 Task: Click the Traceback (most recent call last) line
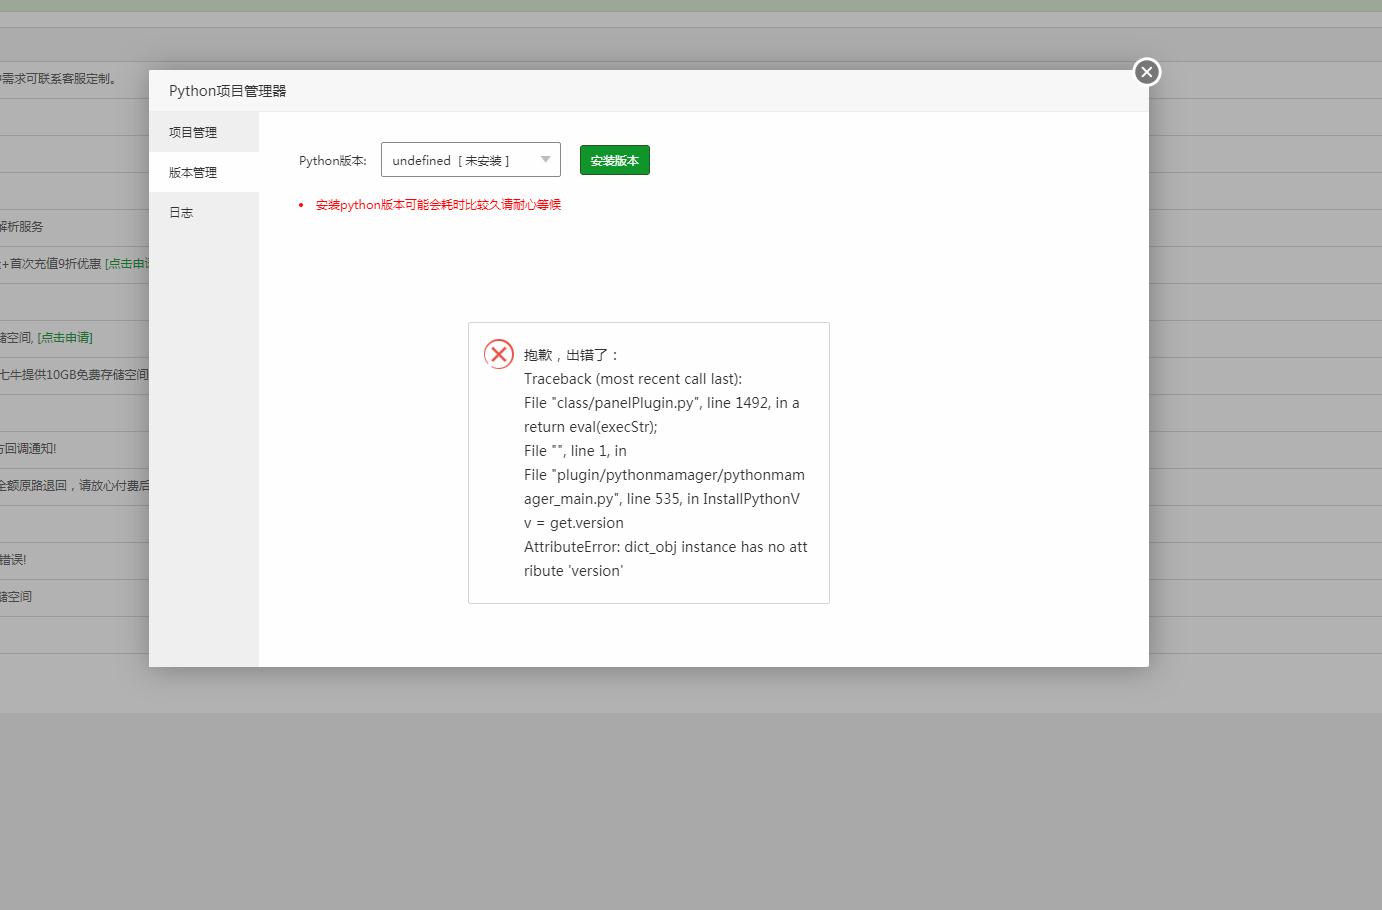[x=633, y=379]
